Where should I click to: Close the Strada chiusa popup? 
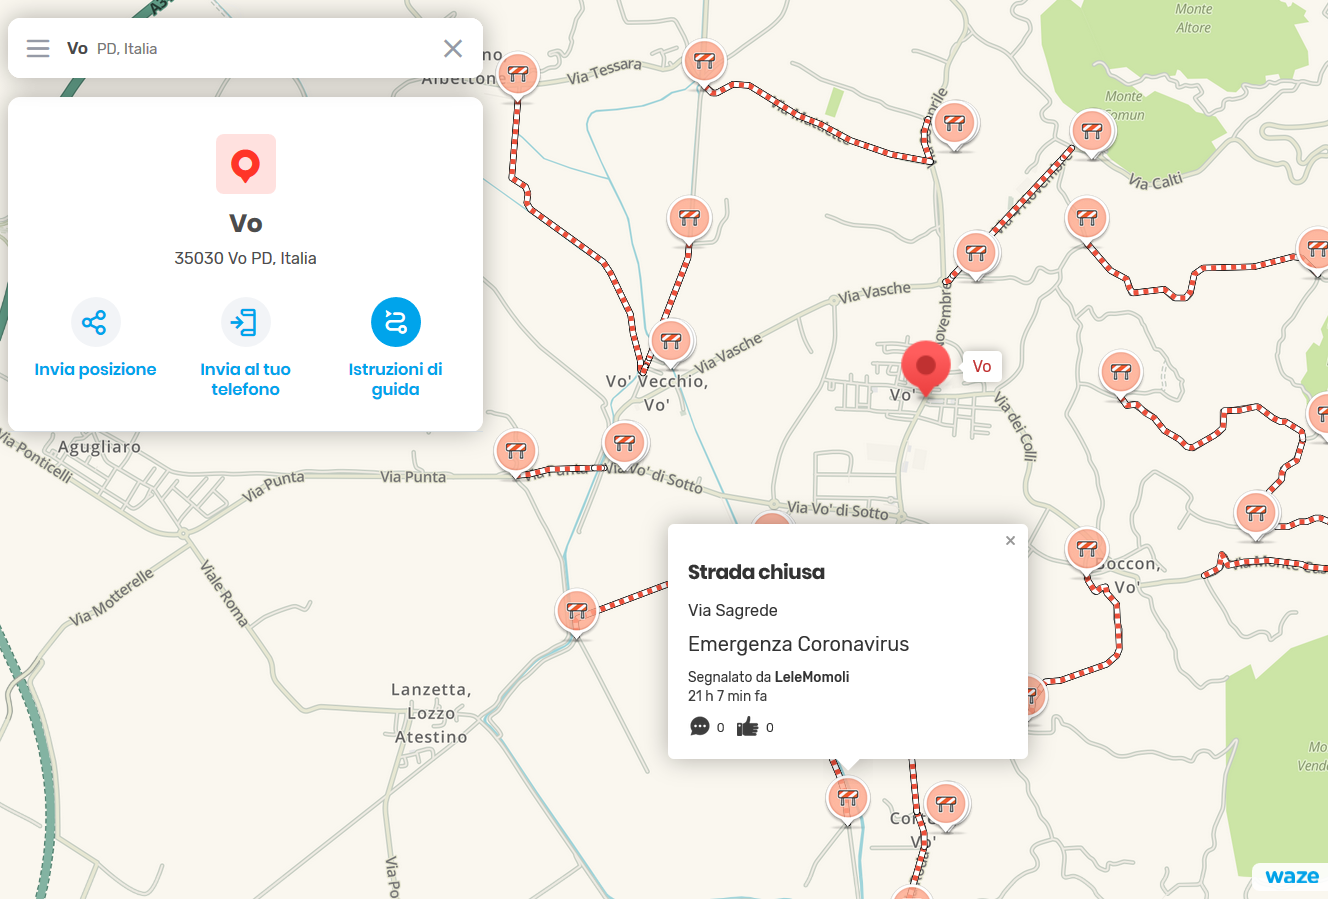point(1010,540)
